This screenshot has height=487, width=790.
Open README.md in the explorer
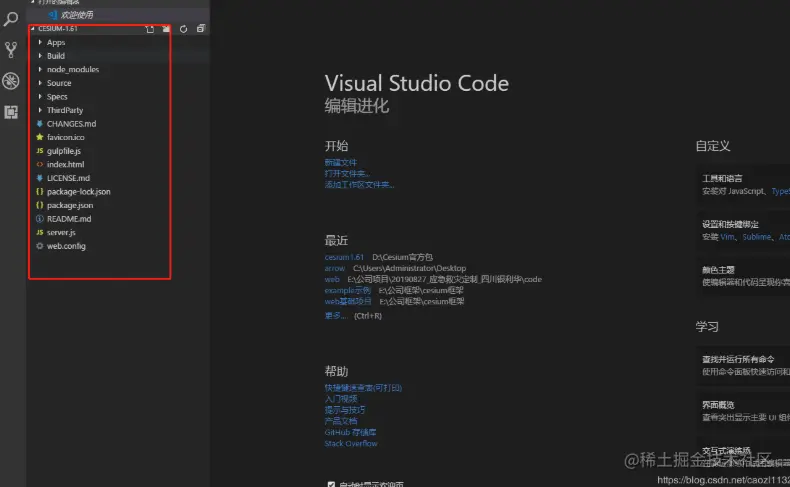(69, 219)
